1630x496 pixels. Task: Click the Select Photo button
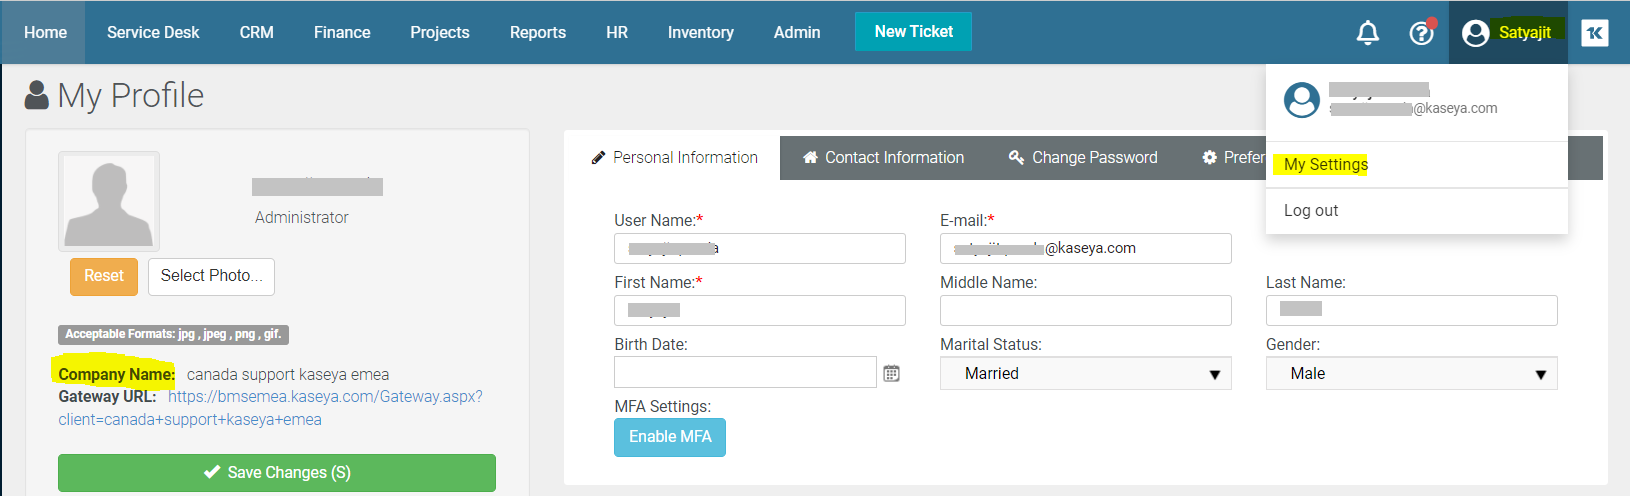click(211, 276)
